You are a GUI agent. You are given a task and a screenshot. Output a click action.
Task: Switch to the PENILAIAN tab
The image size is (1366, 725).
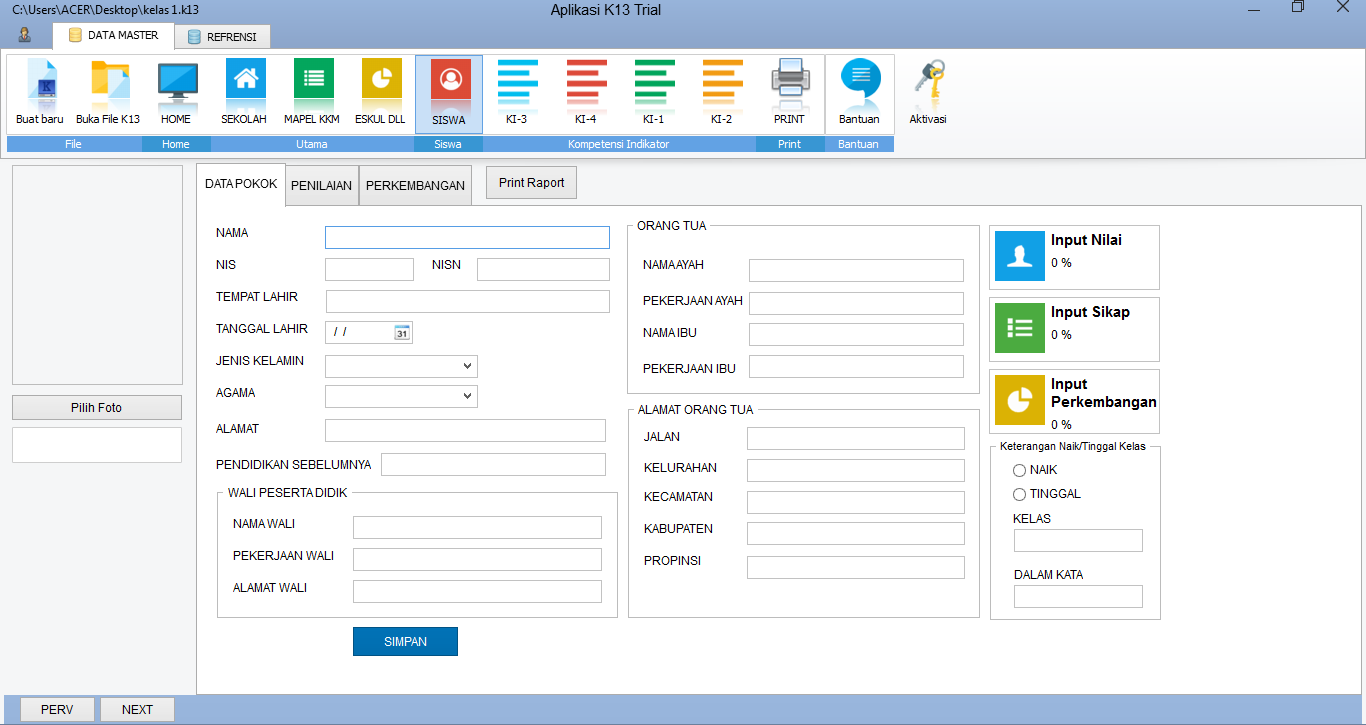pyautogui.click(x=321, y=186)
